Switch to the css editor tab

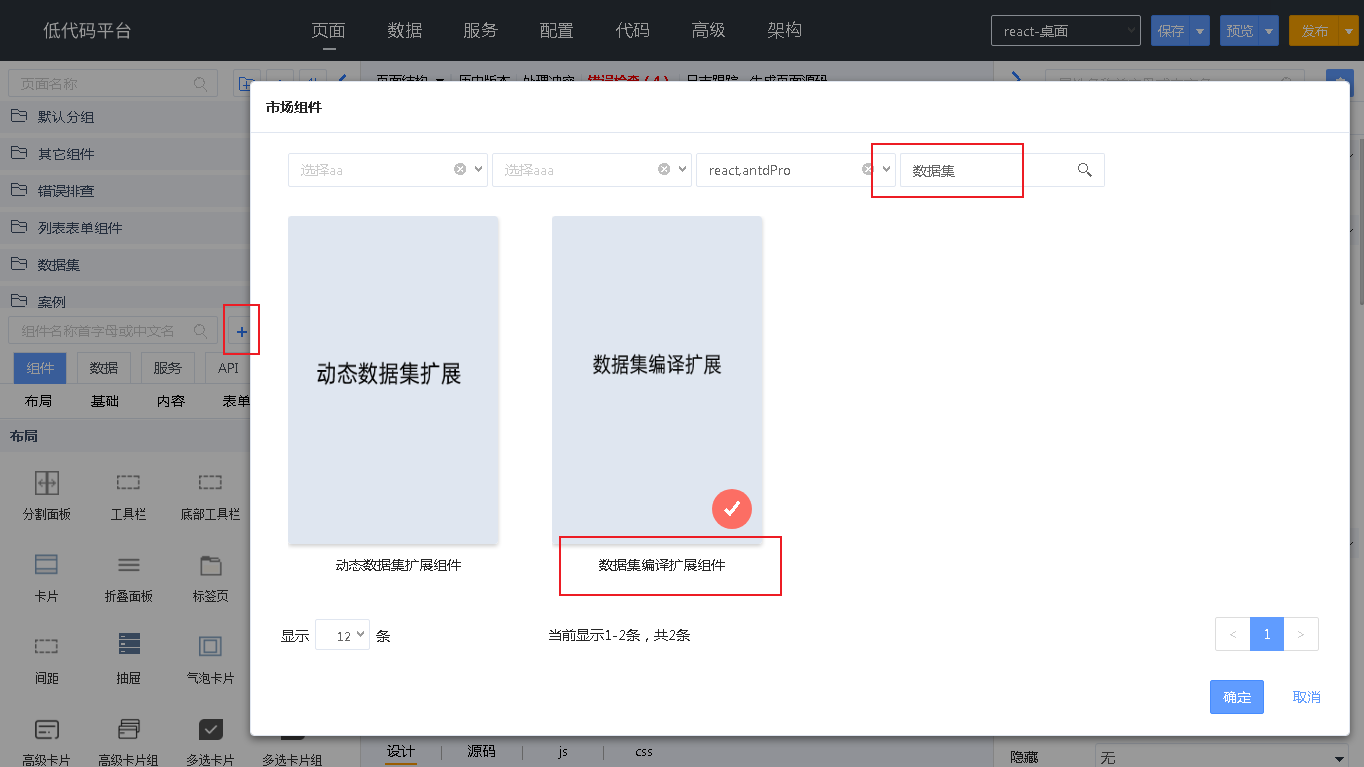coord(643,751)
